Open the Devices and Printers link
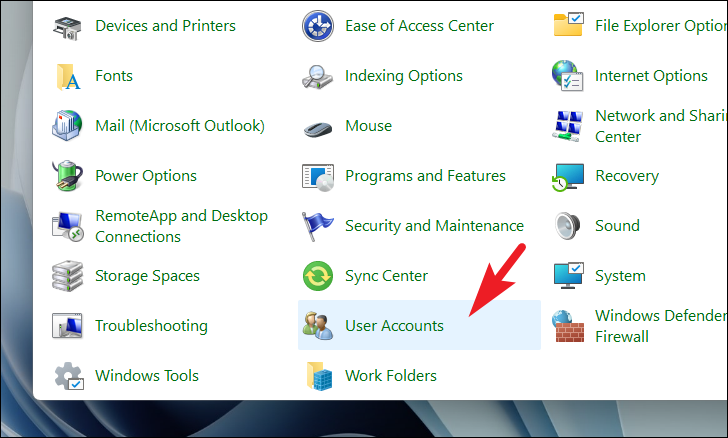Screen dimensions: 728x438 (165, 26)
